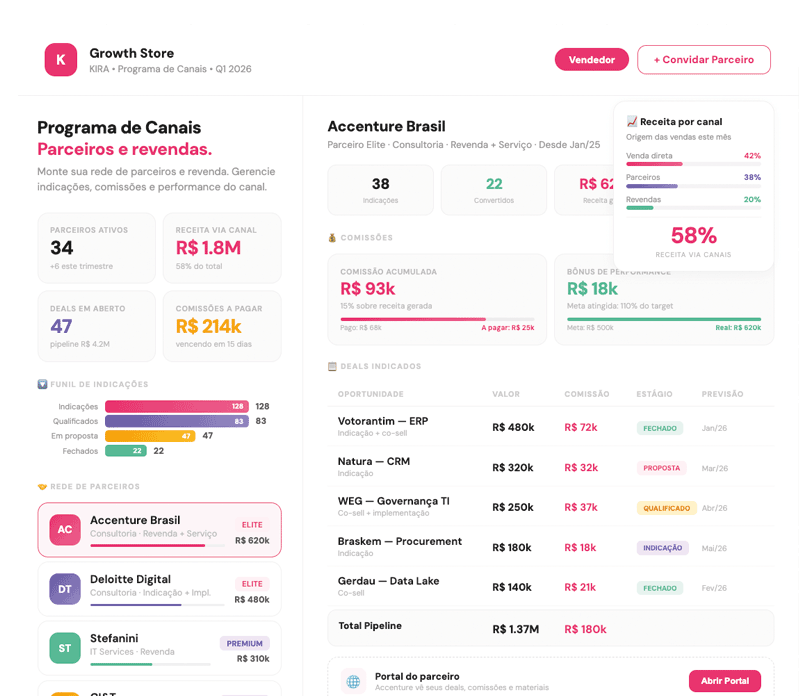Viewport: 810px width, 696px height.
Task: Click the ST avatar for Stefanini
Action: (x=65, y=648)
